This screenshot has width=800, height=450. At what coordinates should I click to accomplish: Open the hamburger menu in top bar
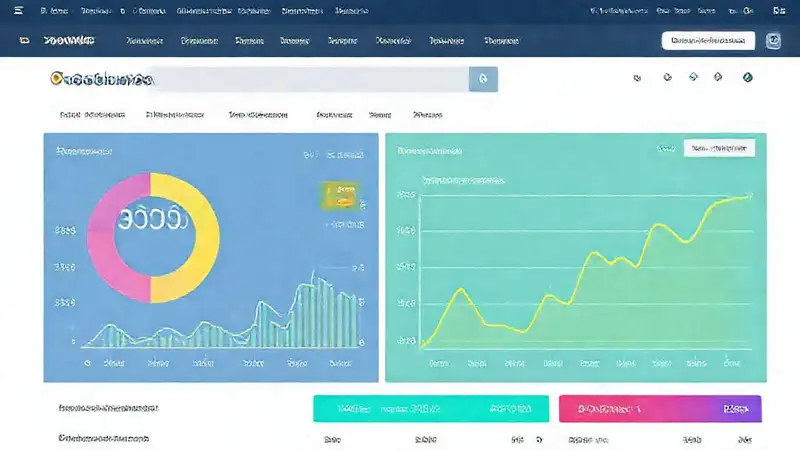[x=18, y=10]
